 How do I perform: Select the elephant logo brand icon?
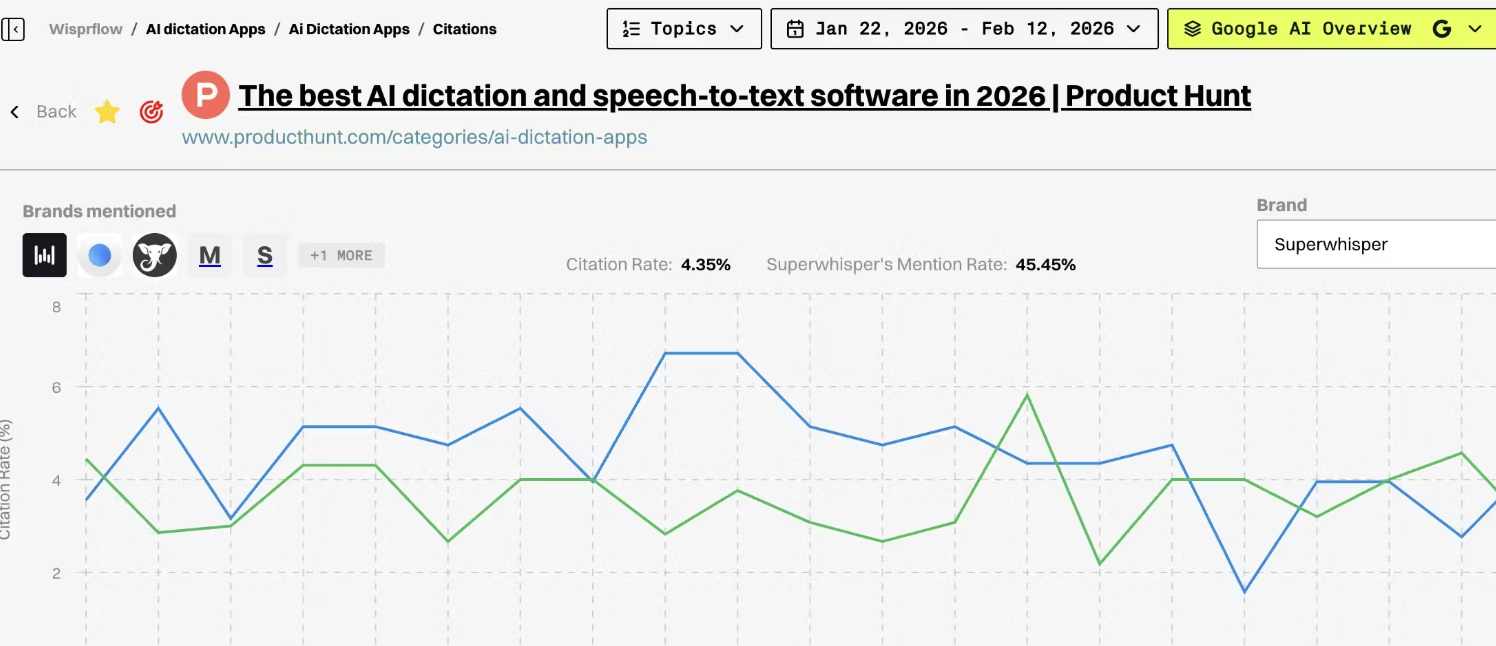(x=154, y=255)
